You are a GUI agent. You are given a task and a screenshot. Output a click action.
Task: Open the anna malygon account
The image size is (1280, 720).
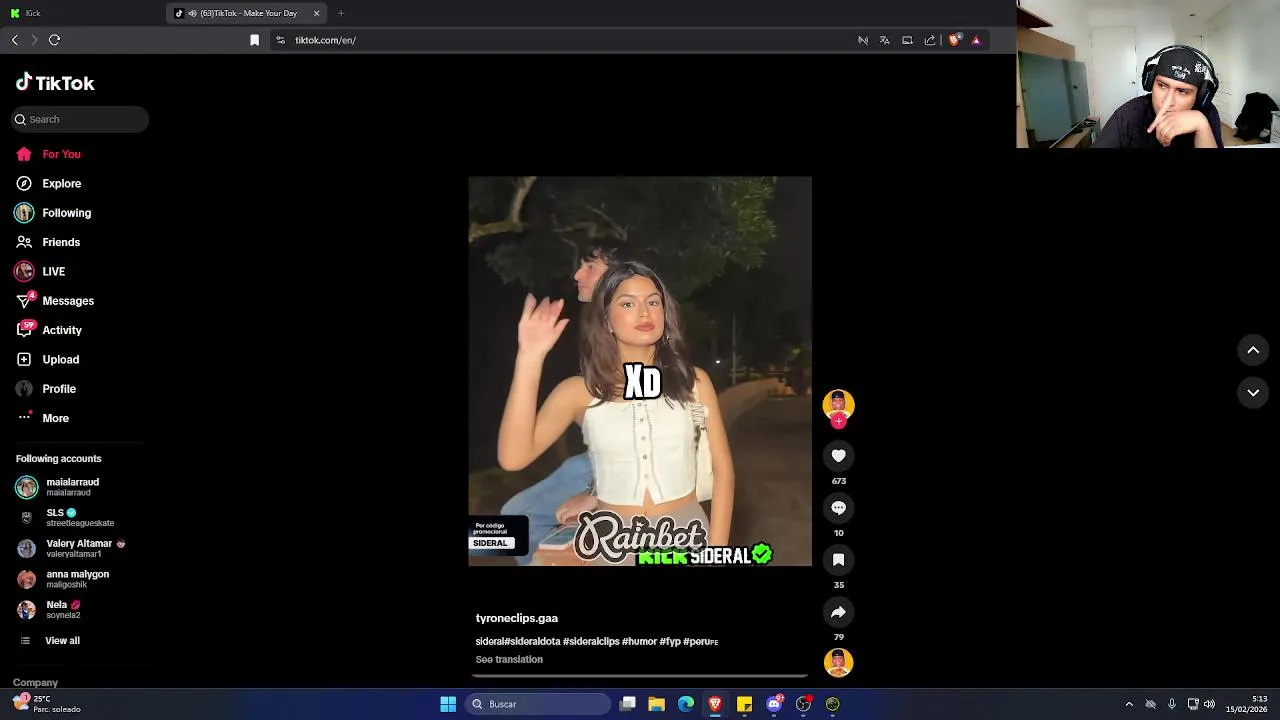(63, 579)
